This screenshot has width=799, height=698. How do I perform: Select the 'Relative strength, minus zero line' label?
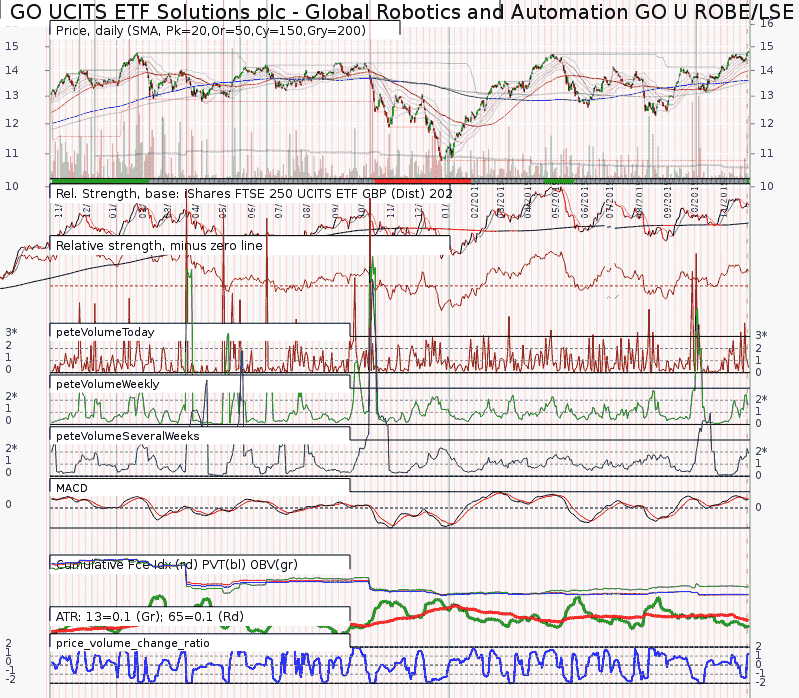[159, 246]
